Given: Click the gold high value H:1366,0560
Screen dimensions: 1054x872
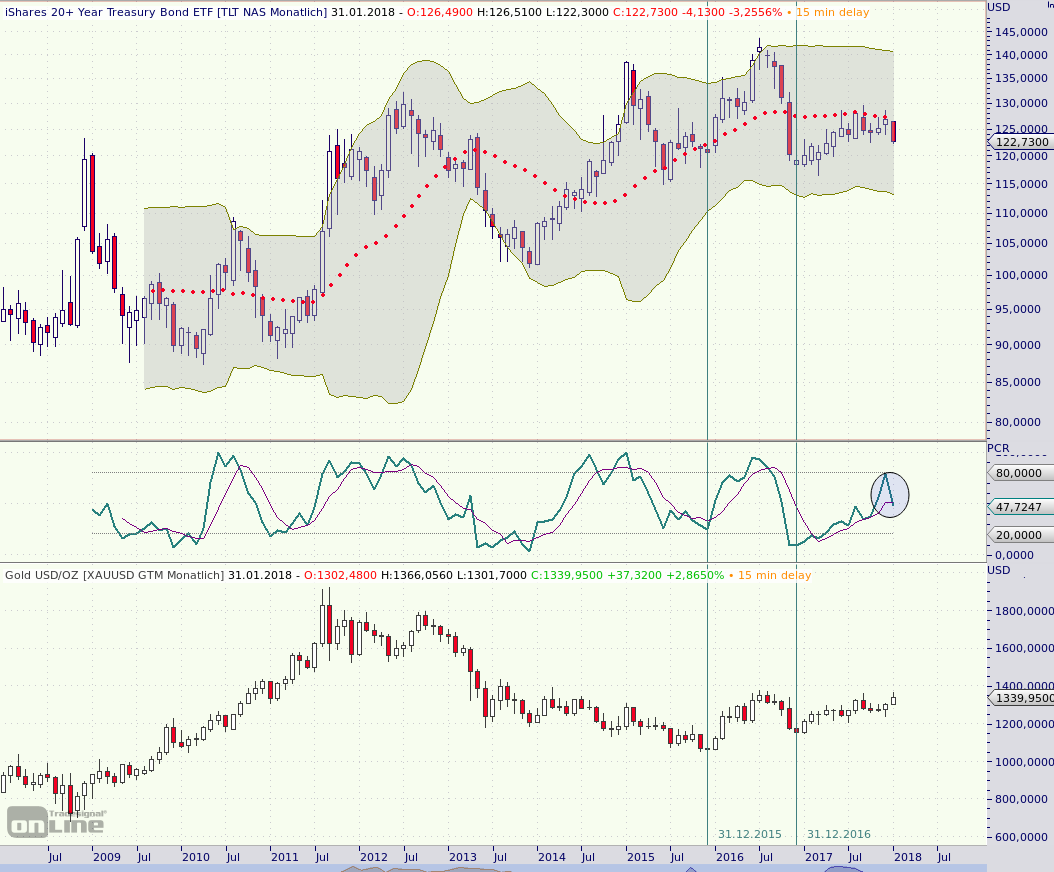Looking at the screenshot, I should 417,575.
